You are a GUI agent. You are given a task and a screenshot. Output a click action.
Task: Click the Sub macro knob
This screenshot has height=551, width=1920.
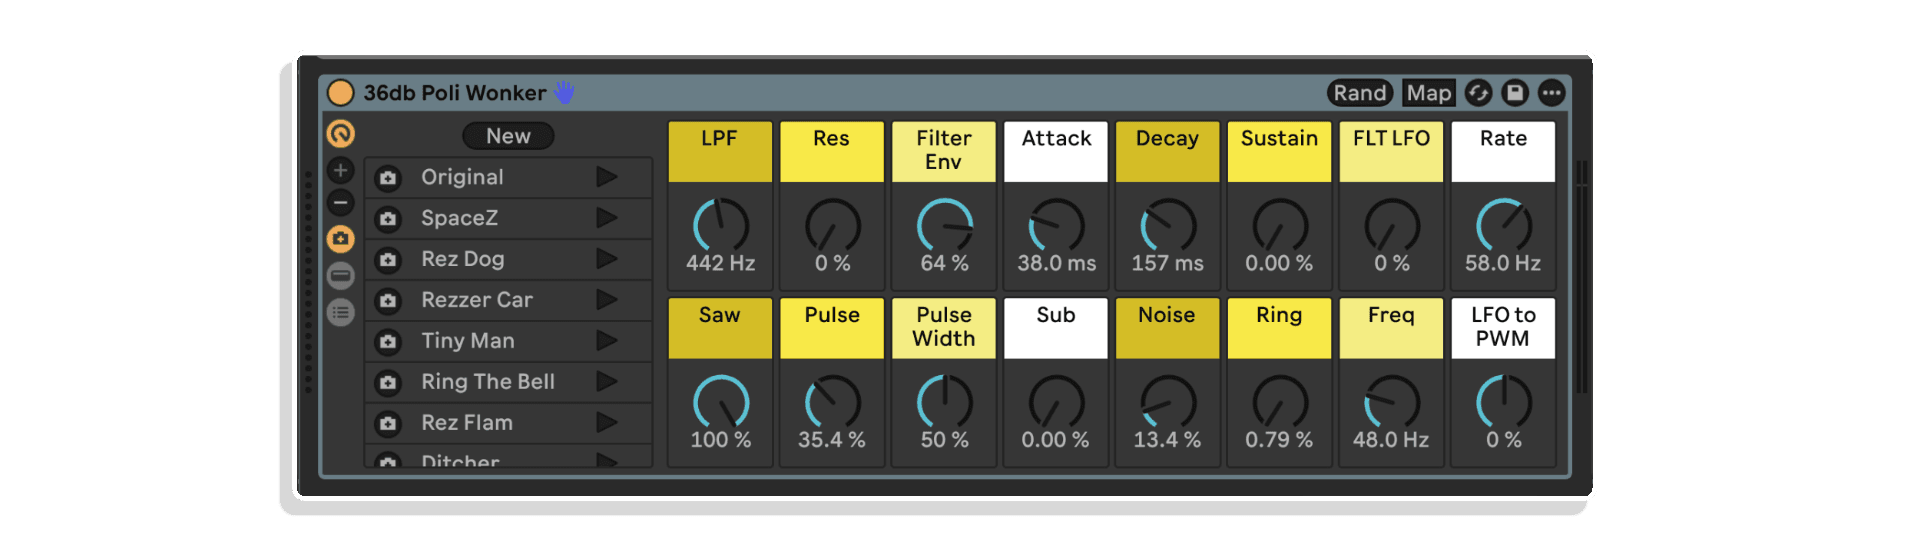(1057, 403)
